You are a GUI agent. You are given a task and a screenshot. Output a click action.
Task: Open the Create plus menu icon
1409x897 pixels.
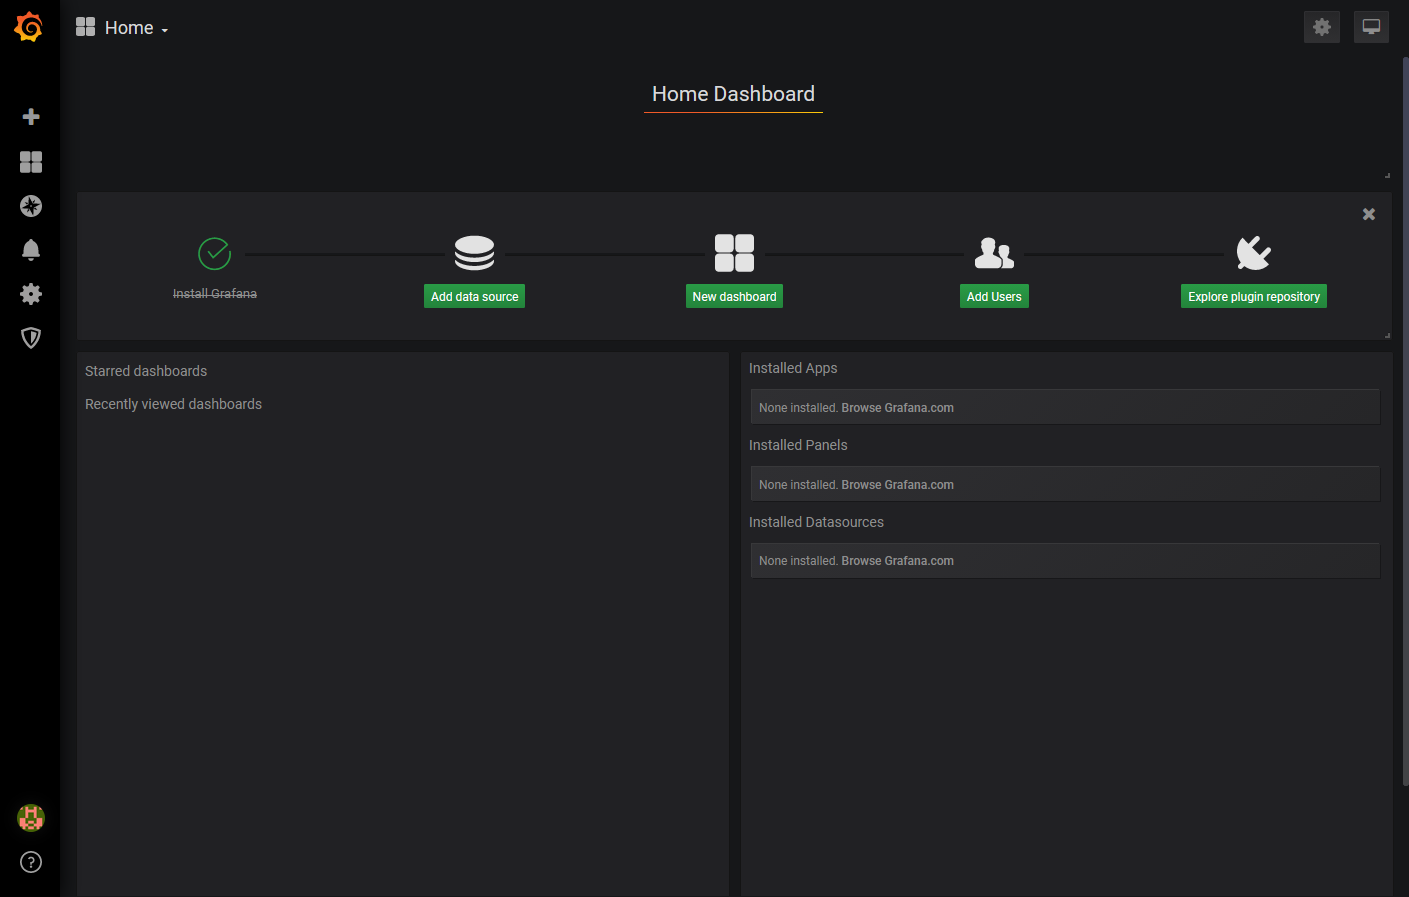click(x=31, y=117)
